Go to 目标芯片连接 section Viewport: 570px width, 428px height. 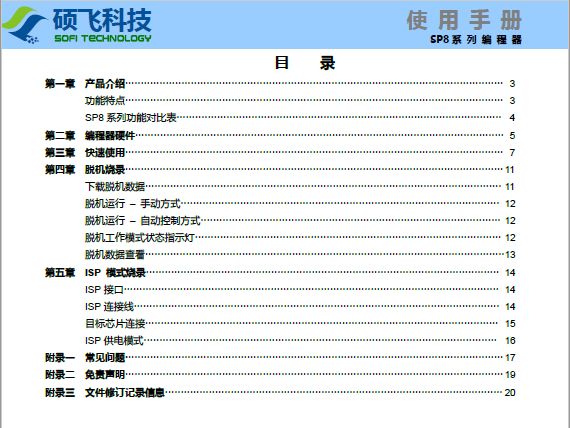pos(300,324)
